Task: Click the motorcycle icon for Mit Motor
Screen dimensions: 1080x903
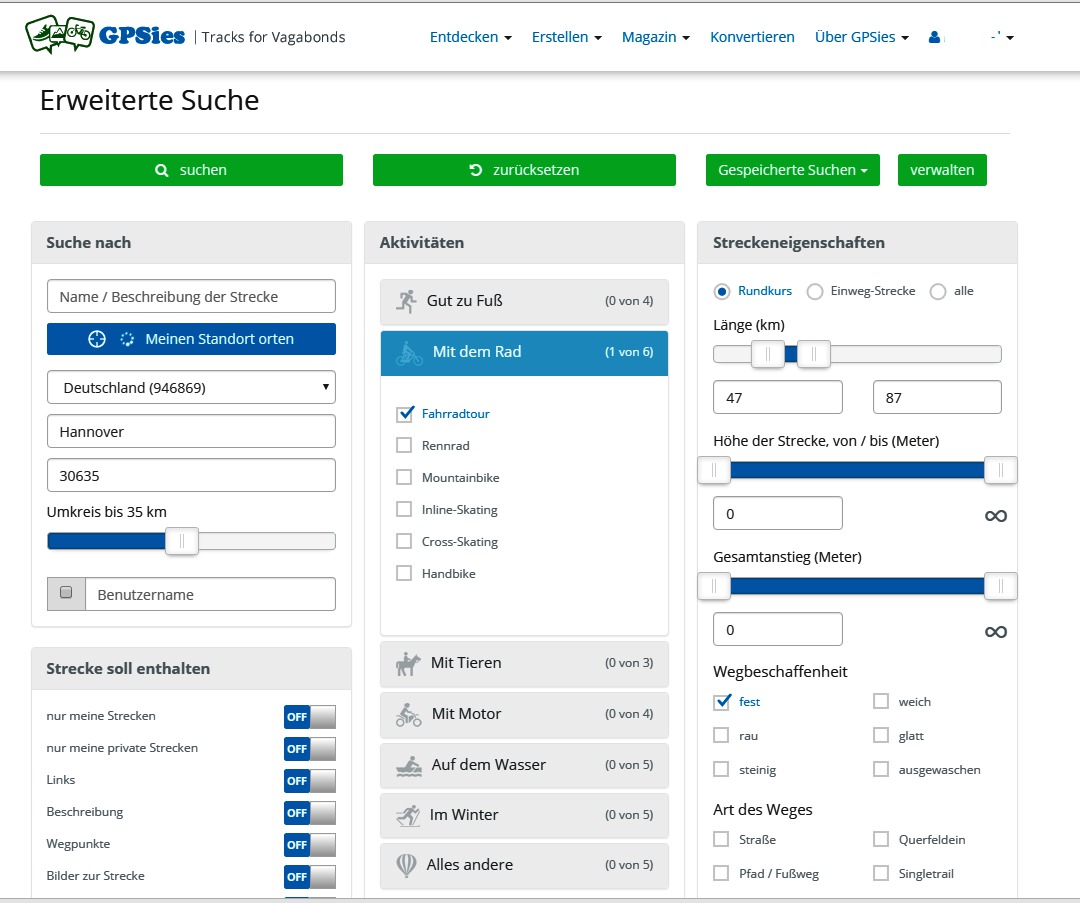Action: tap(408, 714)
